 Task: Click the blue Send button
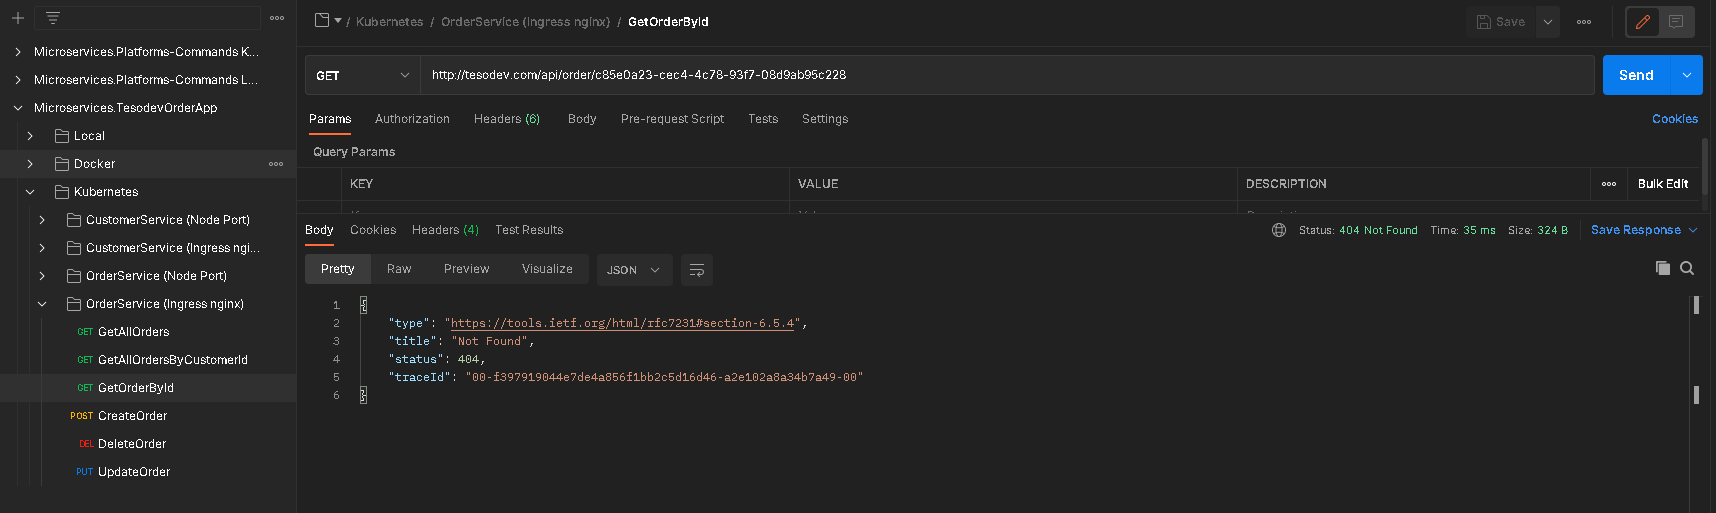point(1636,75)
